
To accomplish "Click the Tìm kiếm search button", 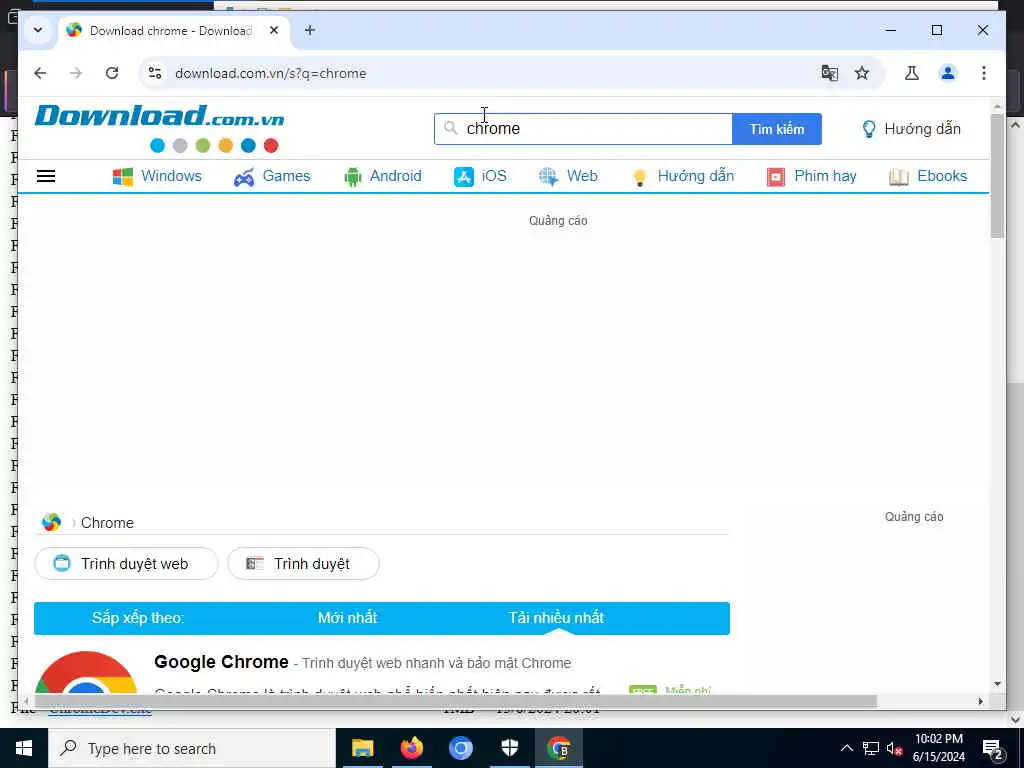I will point(776,129).
